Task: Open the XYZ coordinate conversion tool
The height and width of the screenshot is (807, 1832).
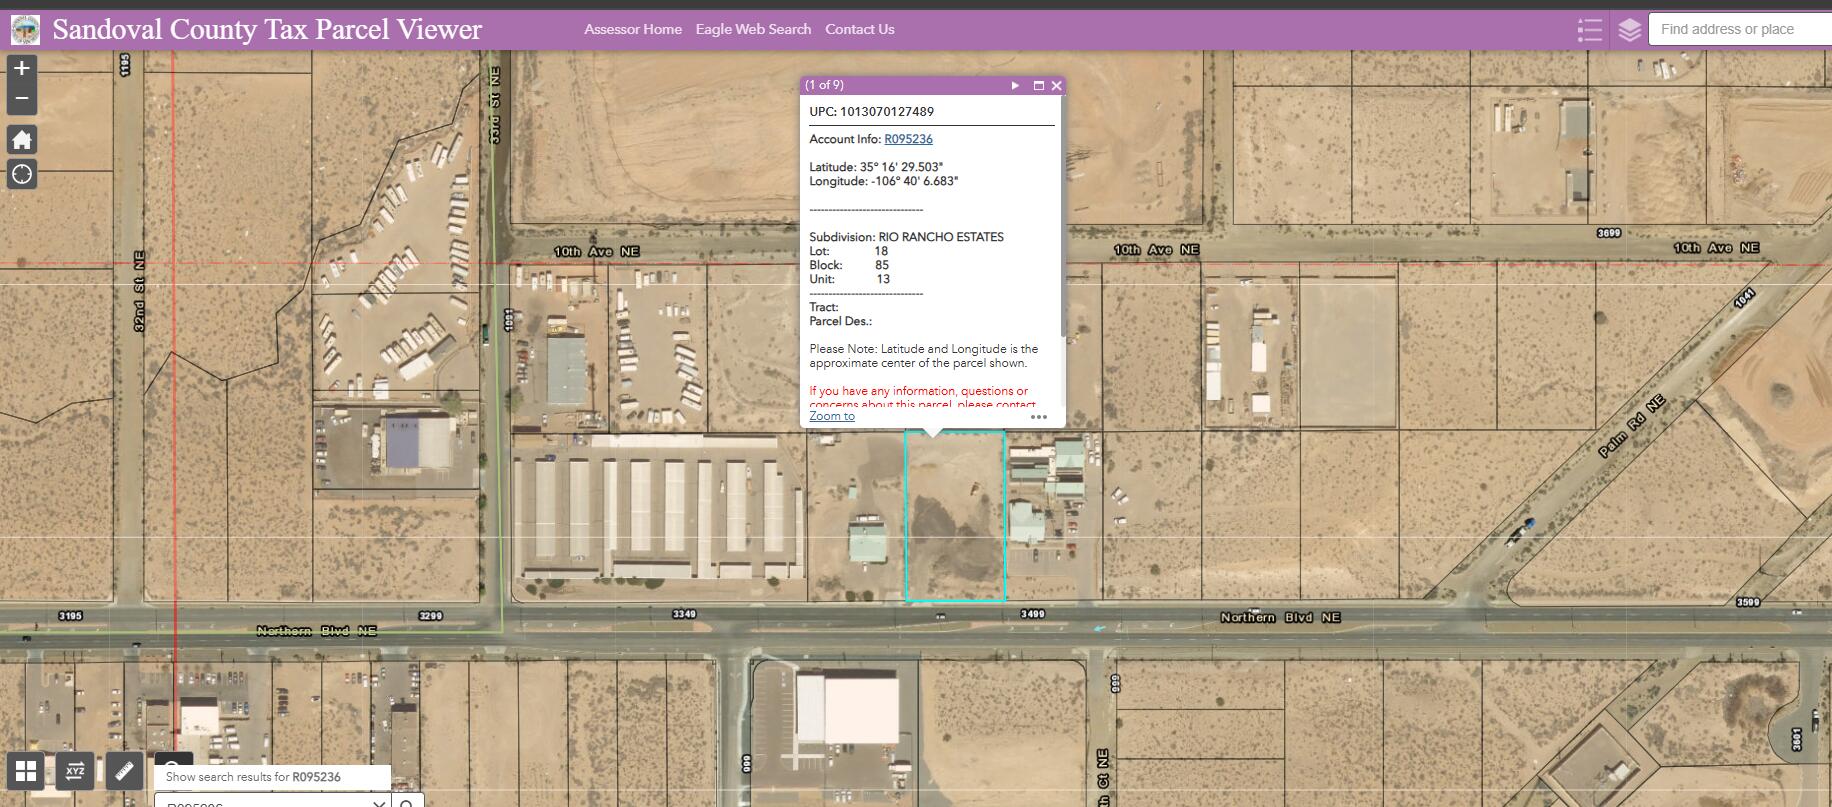Action: point(75,771)
